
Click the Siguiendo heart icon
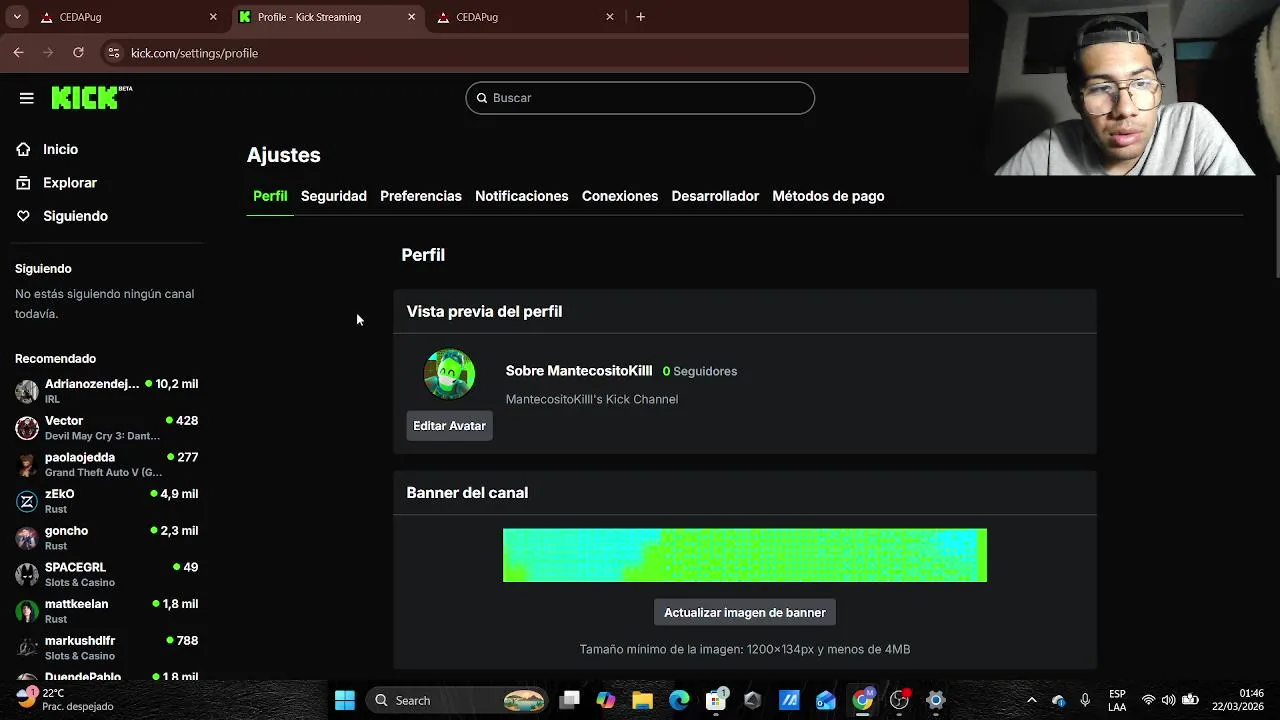(23, 216)
